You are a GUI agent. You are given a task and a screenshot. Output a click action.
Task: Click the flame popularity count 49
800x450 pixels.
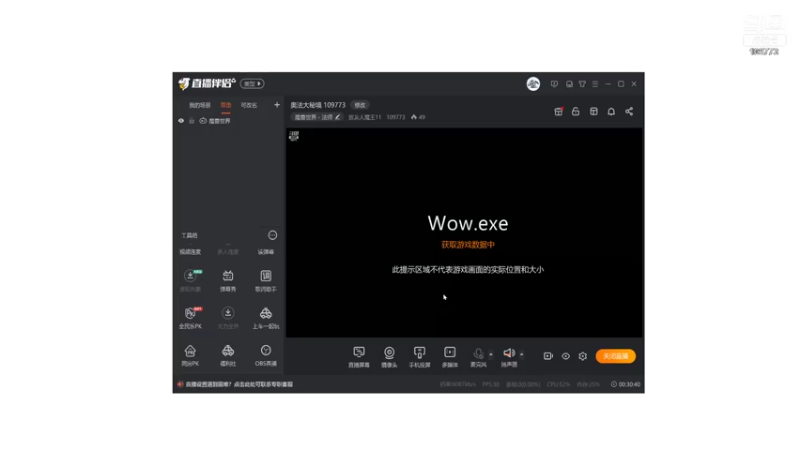pyautogui.click(x=418, y=117)
